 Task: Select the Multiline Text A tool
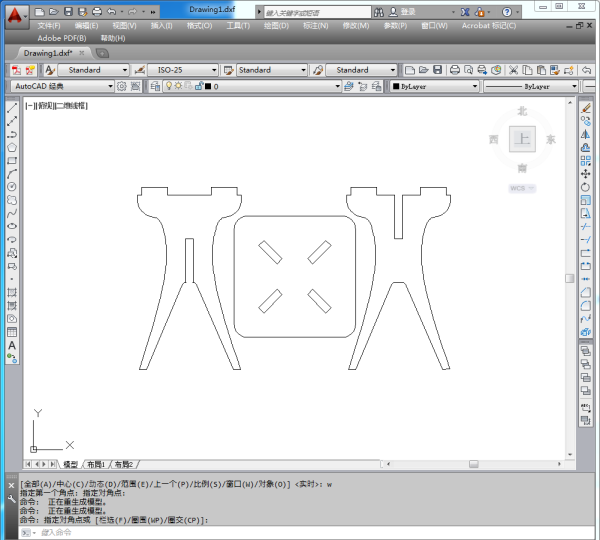(x=12, y=346)
